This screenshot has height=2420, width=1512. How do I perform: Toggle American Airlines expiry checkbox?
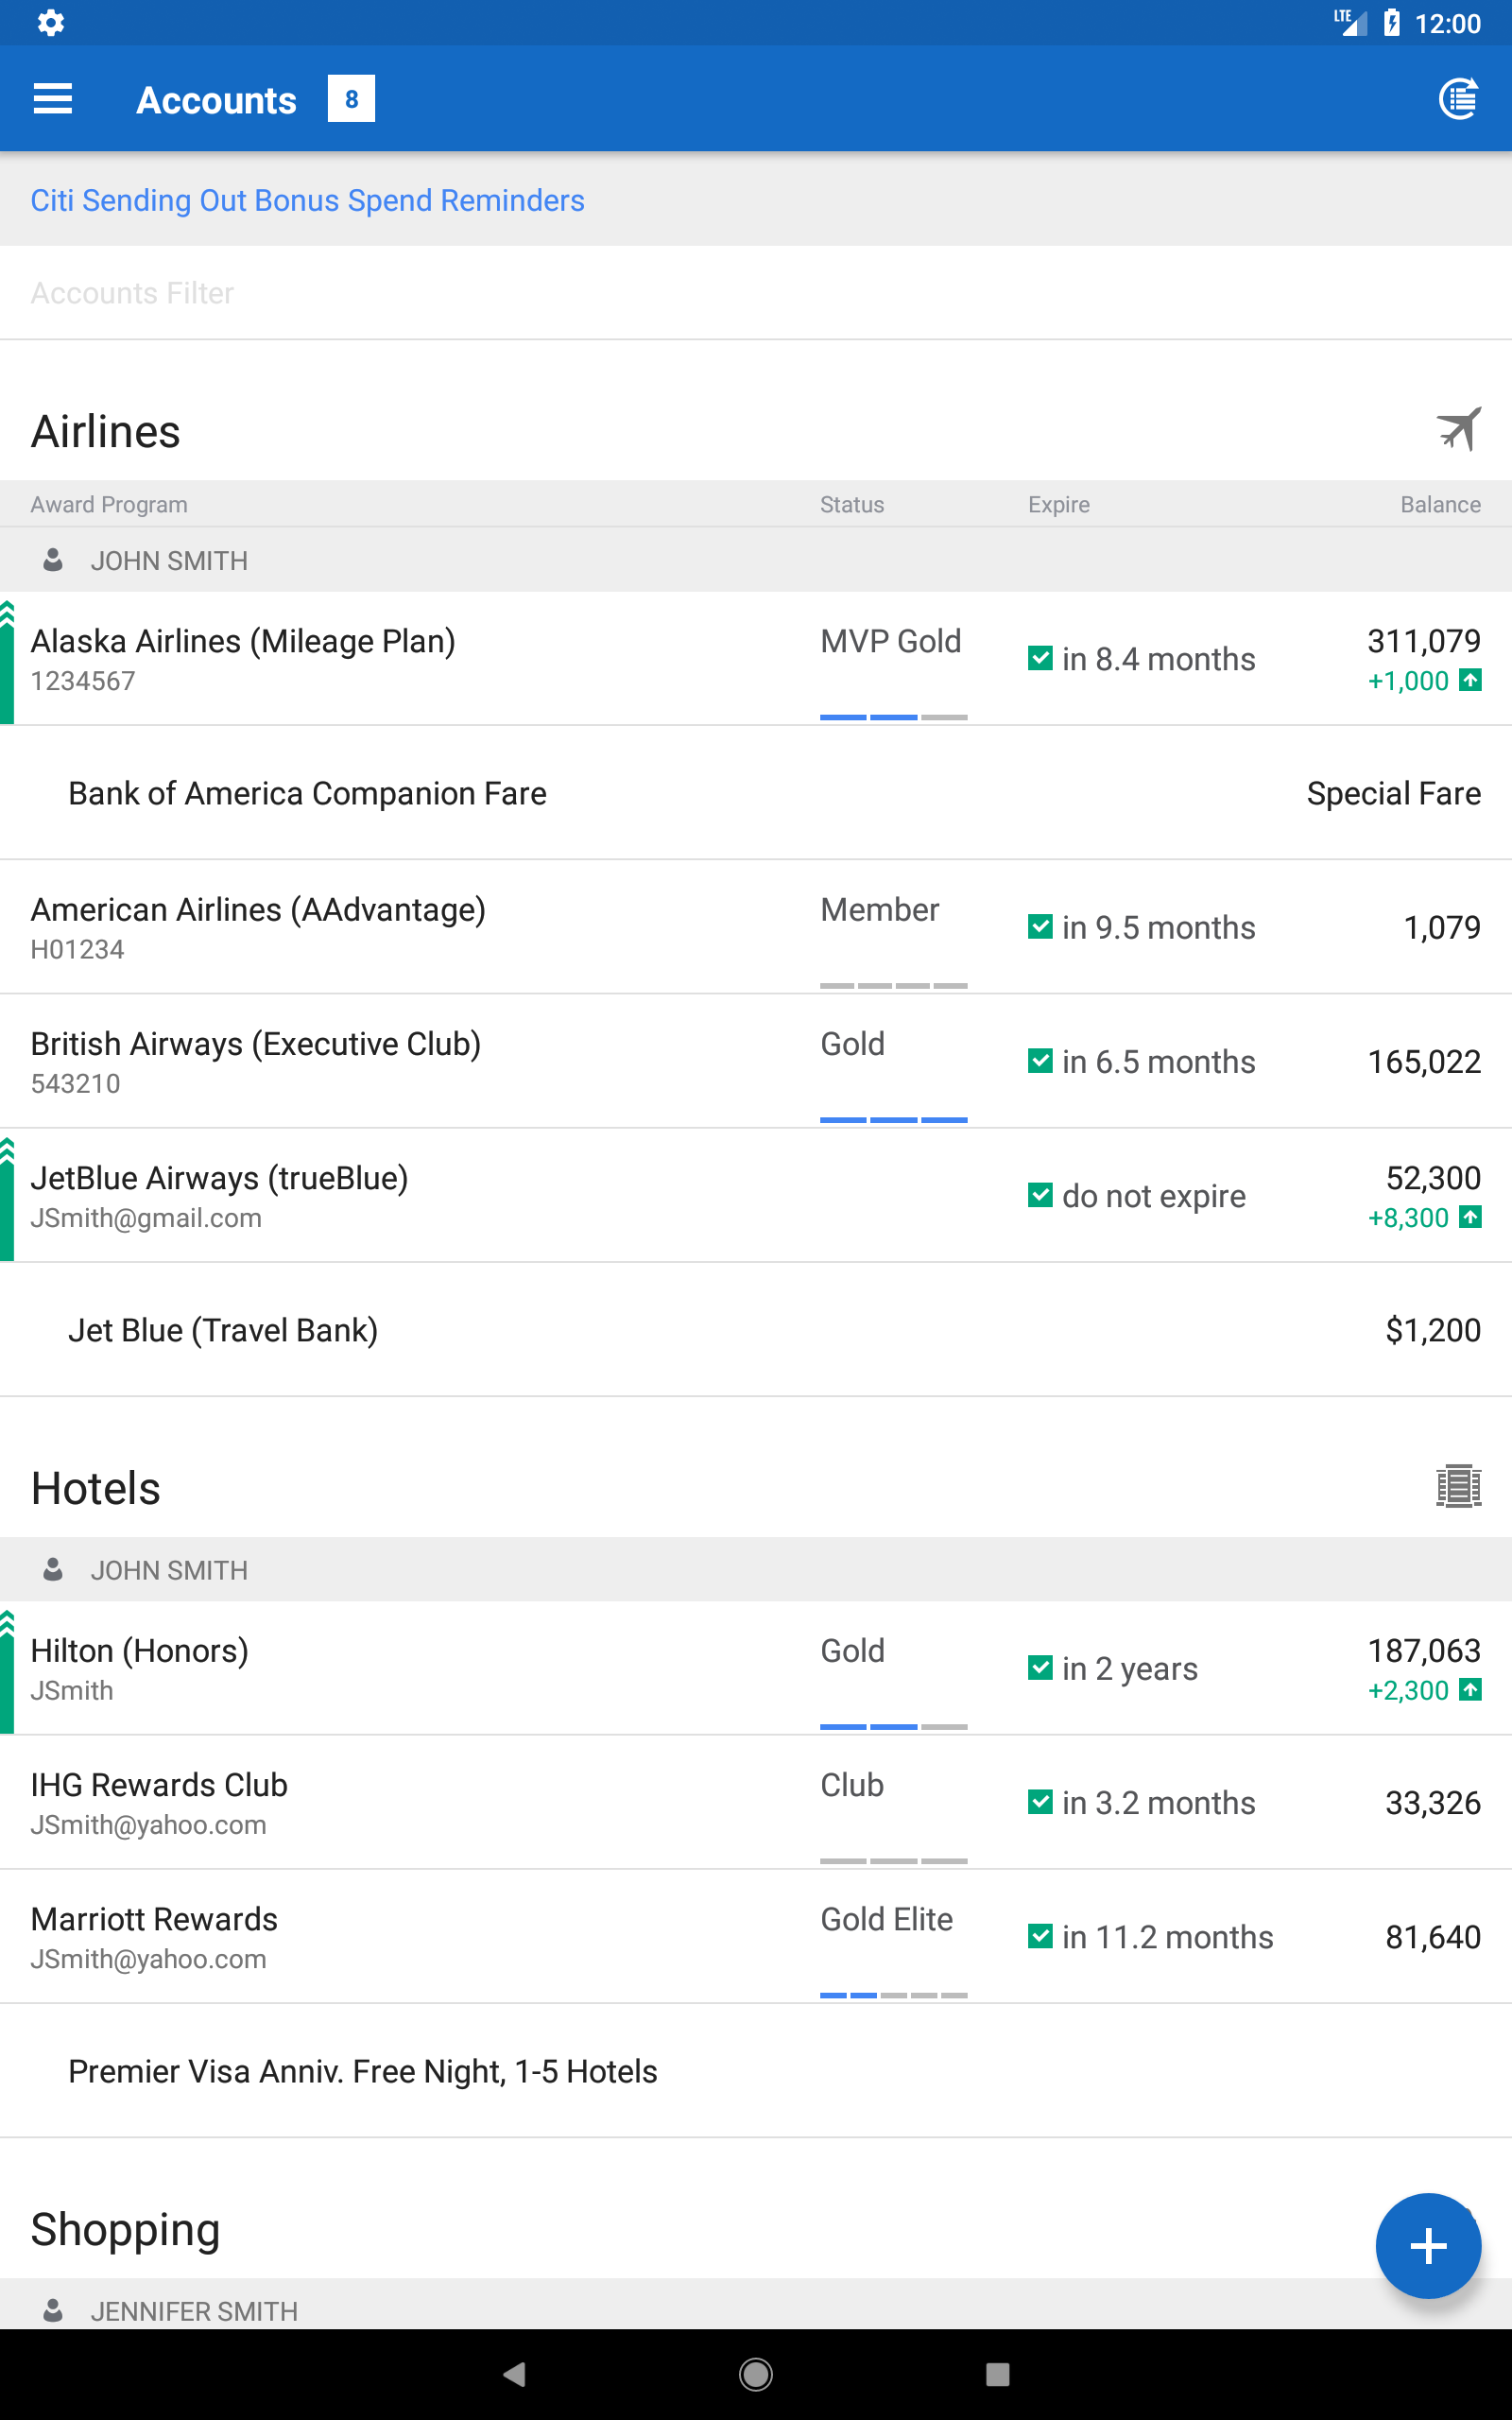(x=1040, y=927)
